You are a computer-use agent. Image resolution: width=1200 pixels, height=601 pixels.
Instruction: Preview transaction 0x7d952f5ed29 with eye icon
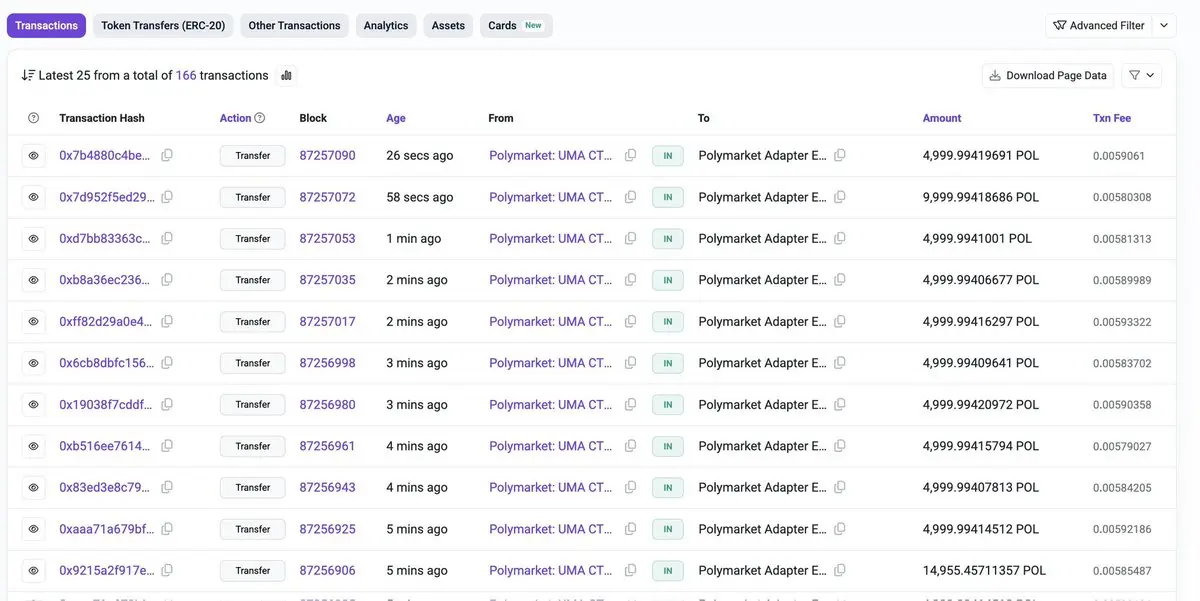tap(33, 197)
